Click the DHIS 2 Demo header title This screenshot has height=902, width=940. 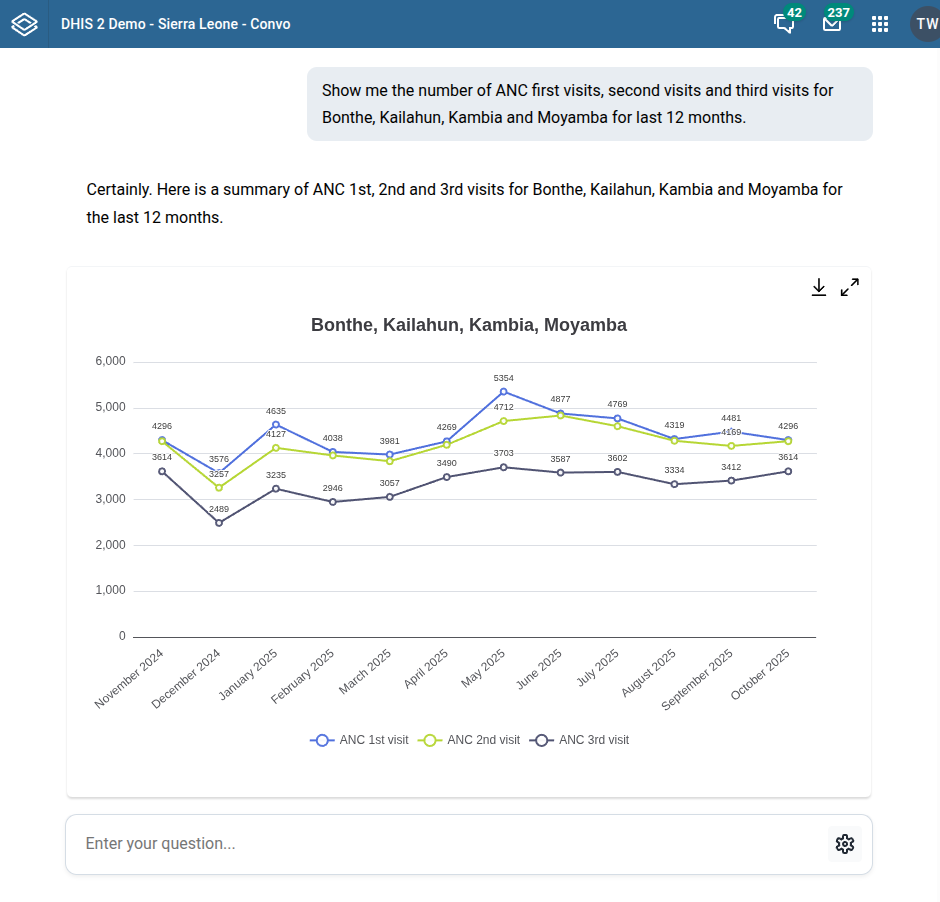pos(175,24)
